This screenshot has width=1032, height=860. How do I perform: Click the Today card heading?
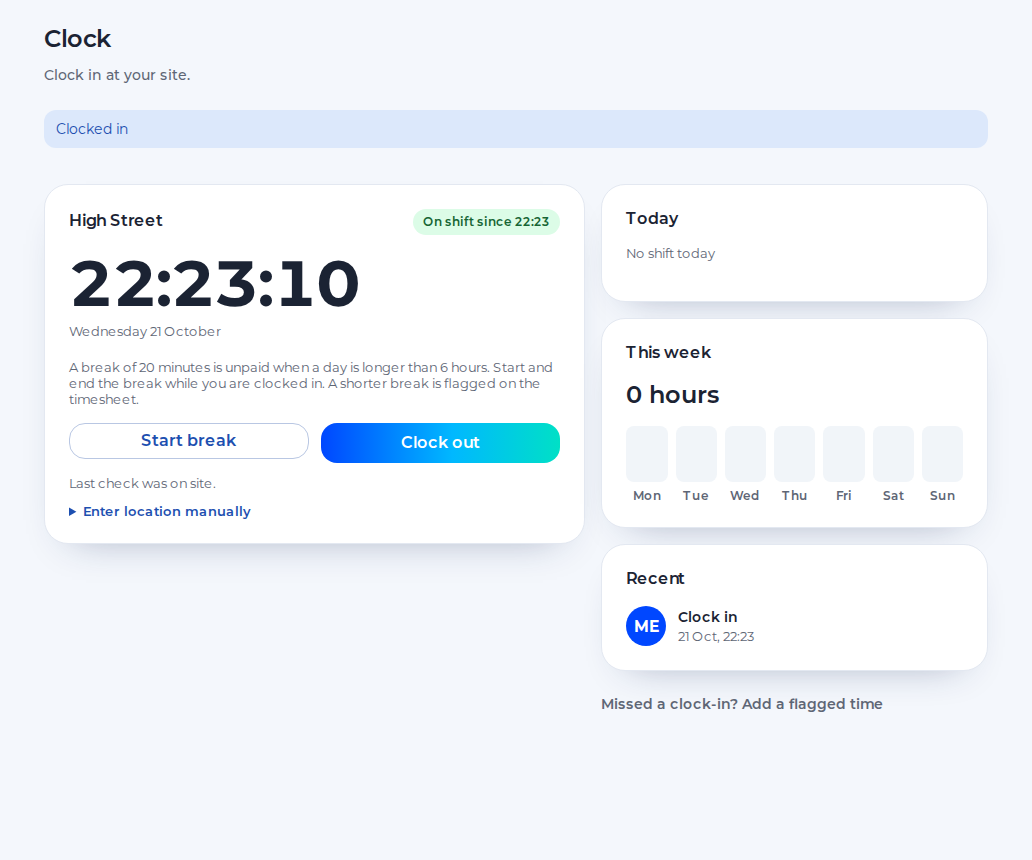(x=652, y=218)
